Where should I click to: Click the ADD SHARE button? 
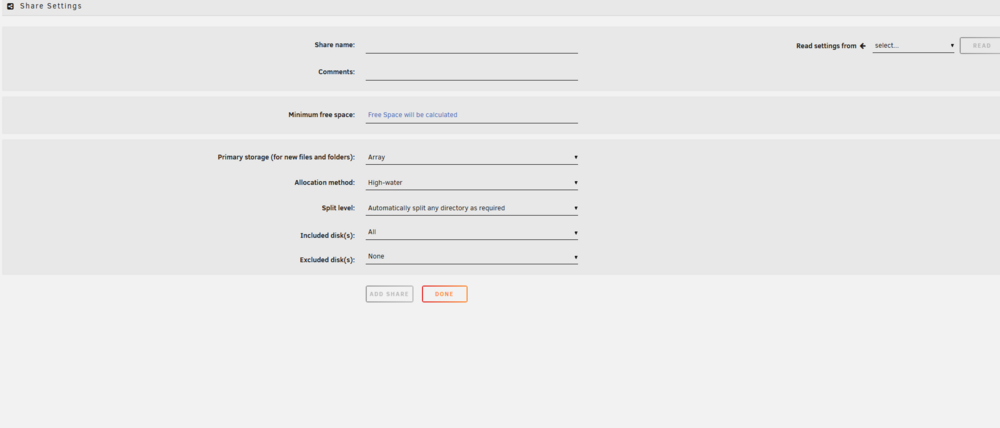(389, 294)
